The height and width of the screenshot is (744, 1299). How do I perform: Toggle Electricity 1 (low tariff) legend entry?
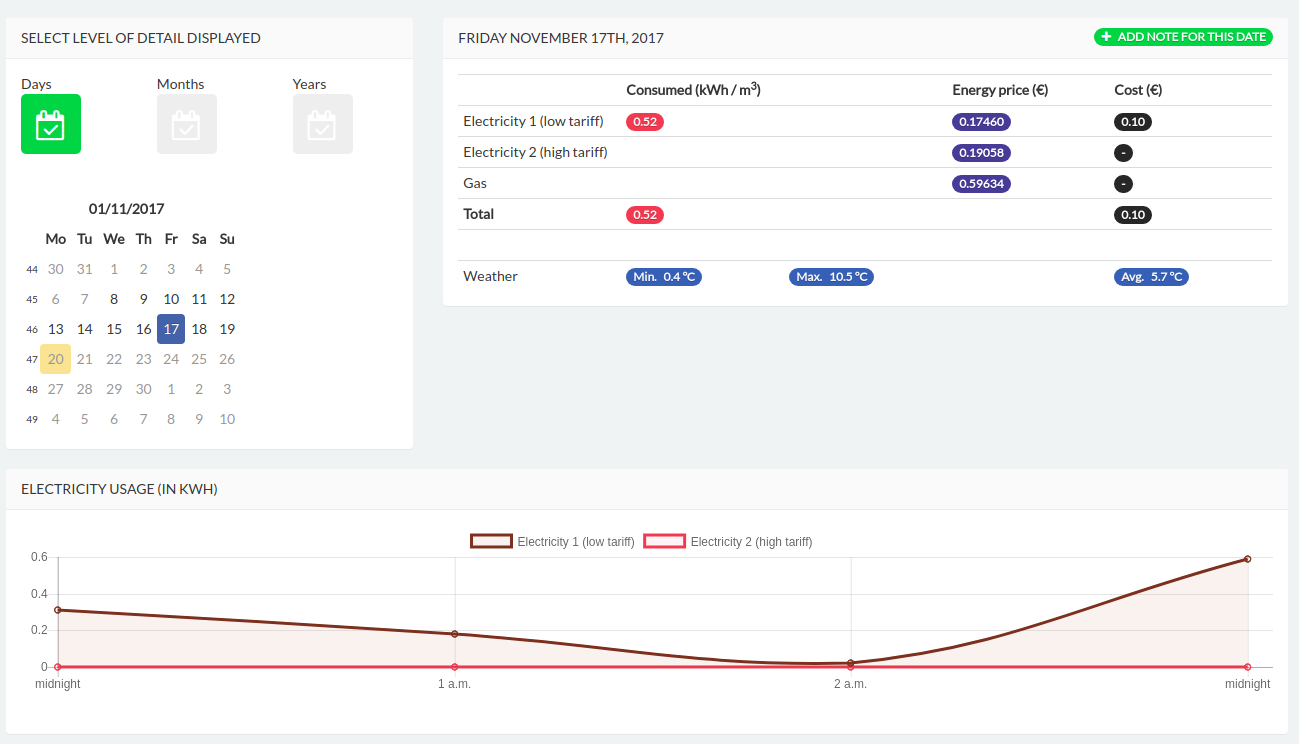553,542
